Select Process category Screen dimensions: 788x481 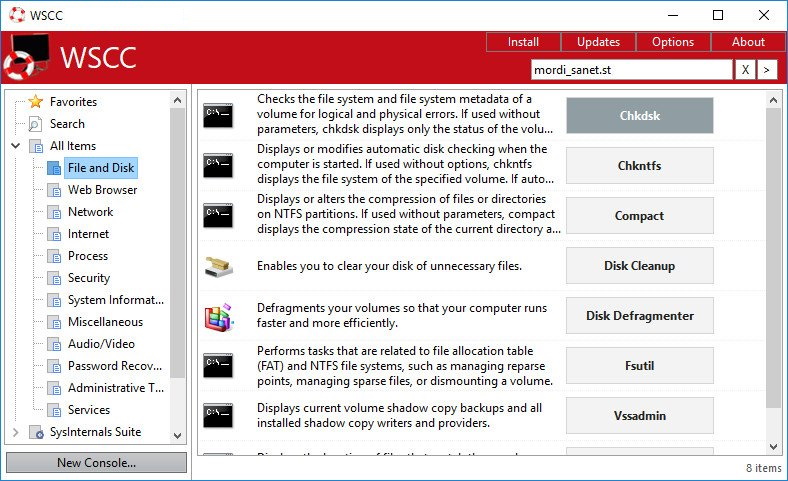(88, 256)
